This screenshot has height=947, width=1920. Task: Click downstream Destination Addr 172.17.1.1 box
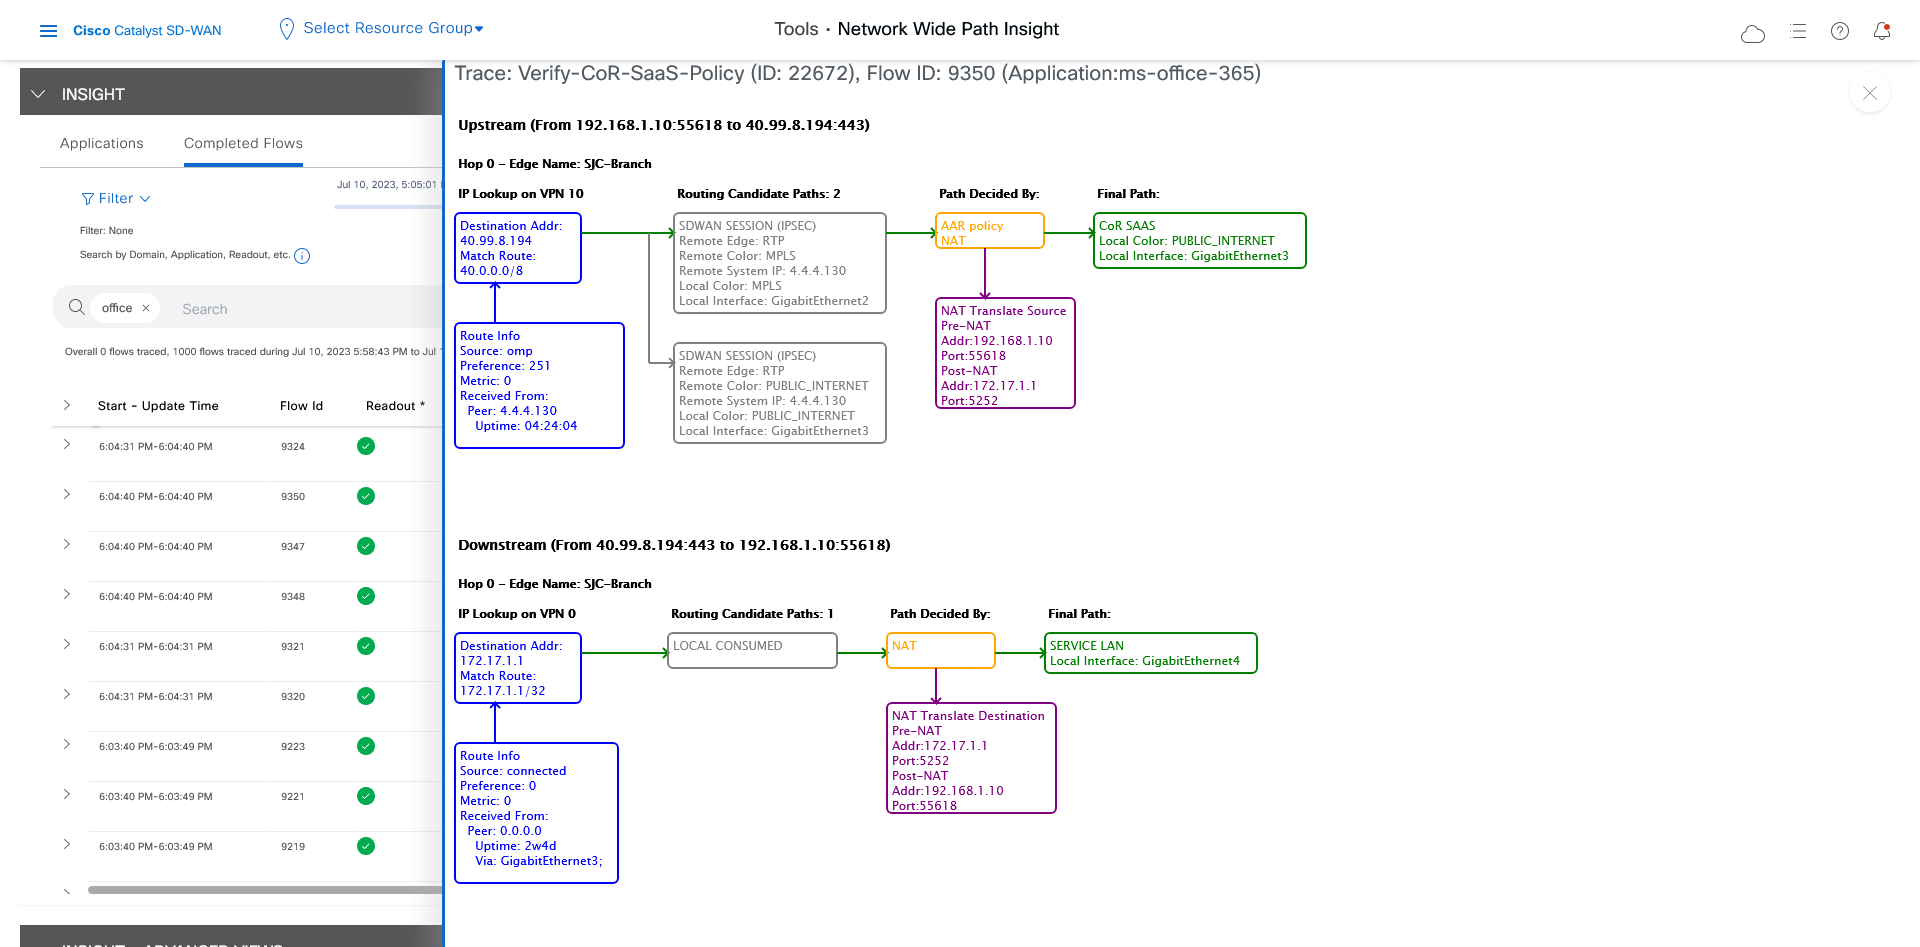[518, 668]
